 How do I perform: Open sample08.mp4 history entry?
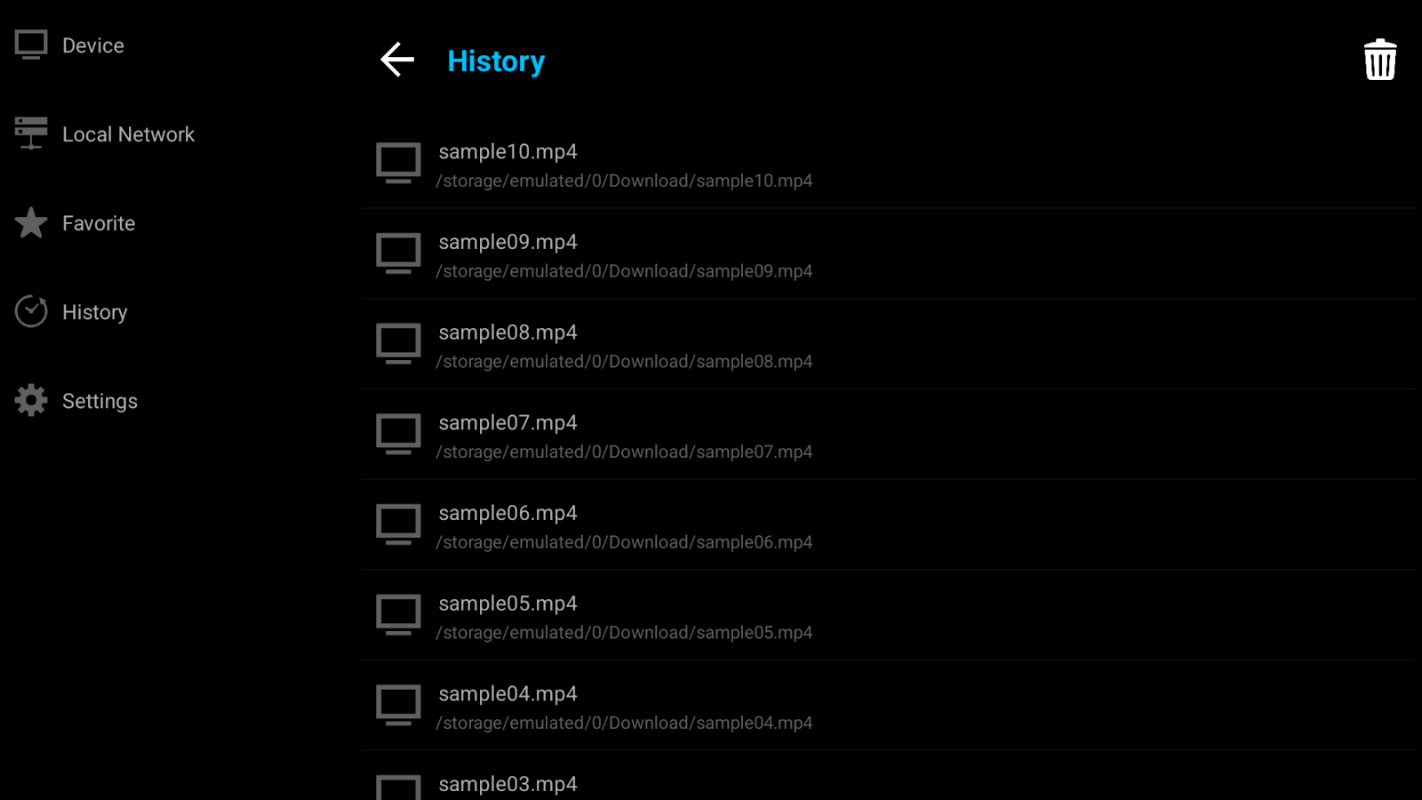(x=508, y=333)
